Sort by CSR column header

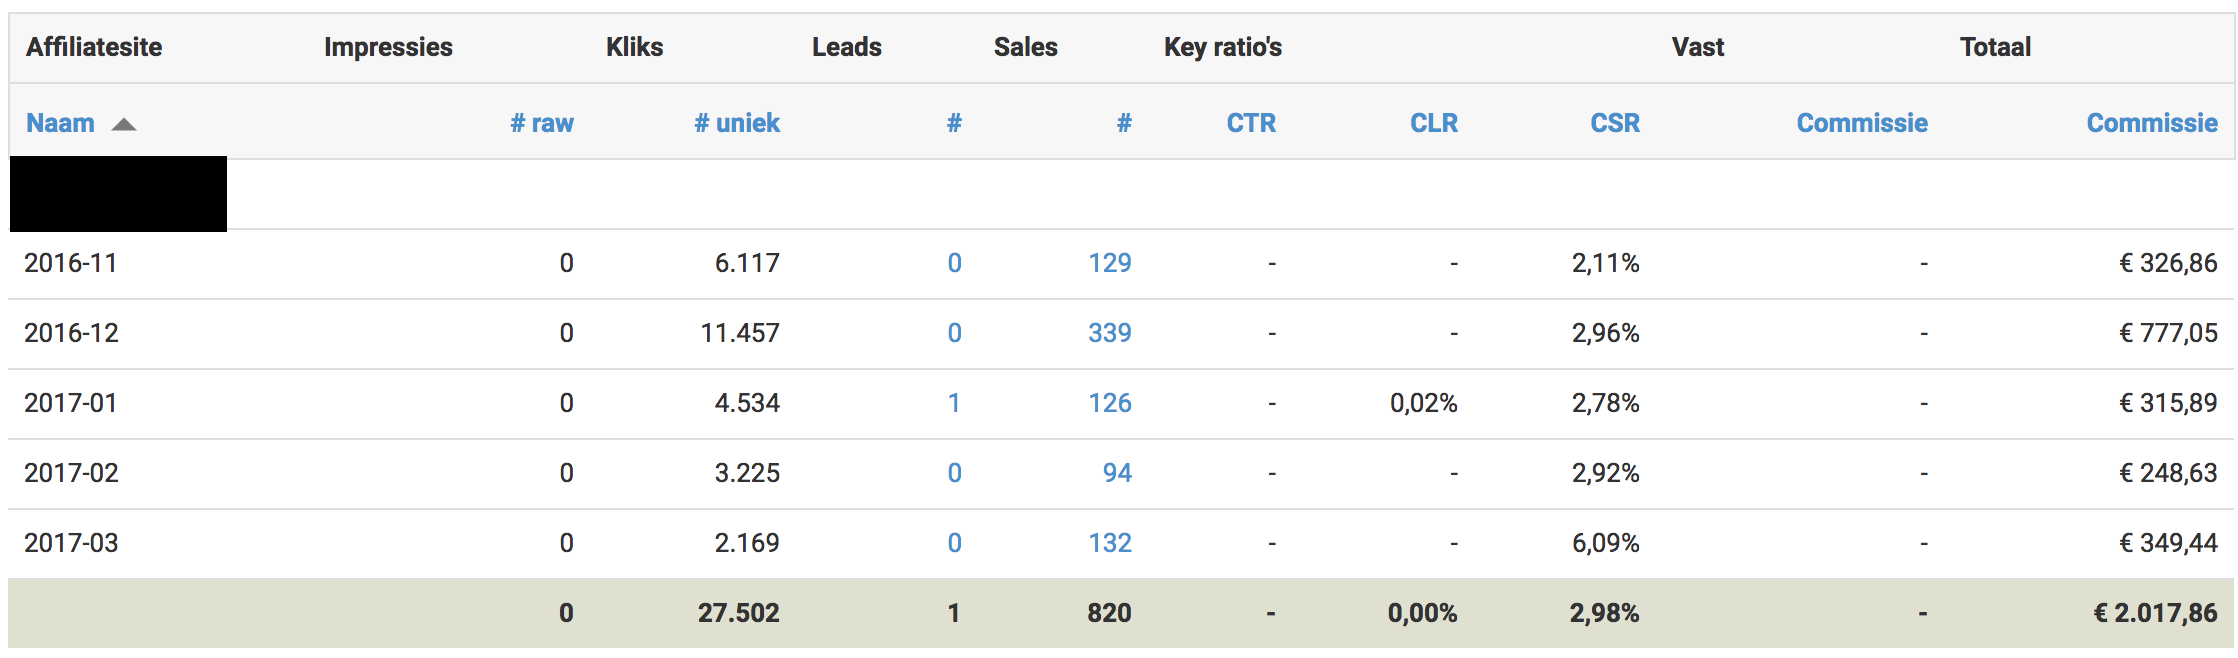(x=1615, y=123)
